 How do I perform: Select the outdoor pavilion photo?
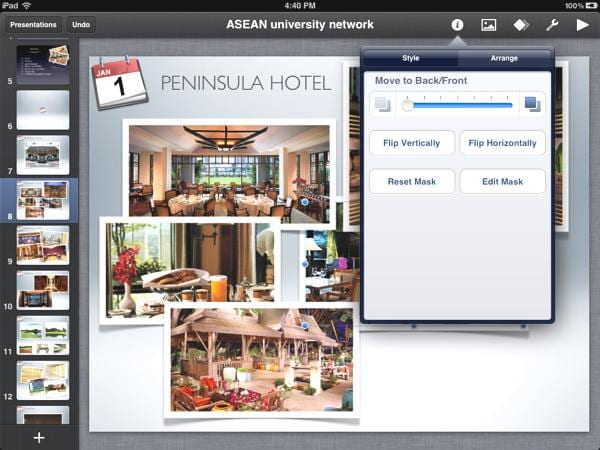(262, 360)
